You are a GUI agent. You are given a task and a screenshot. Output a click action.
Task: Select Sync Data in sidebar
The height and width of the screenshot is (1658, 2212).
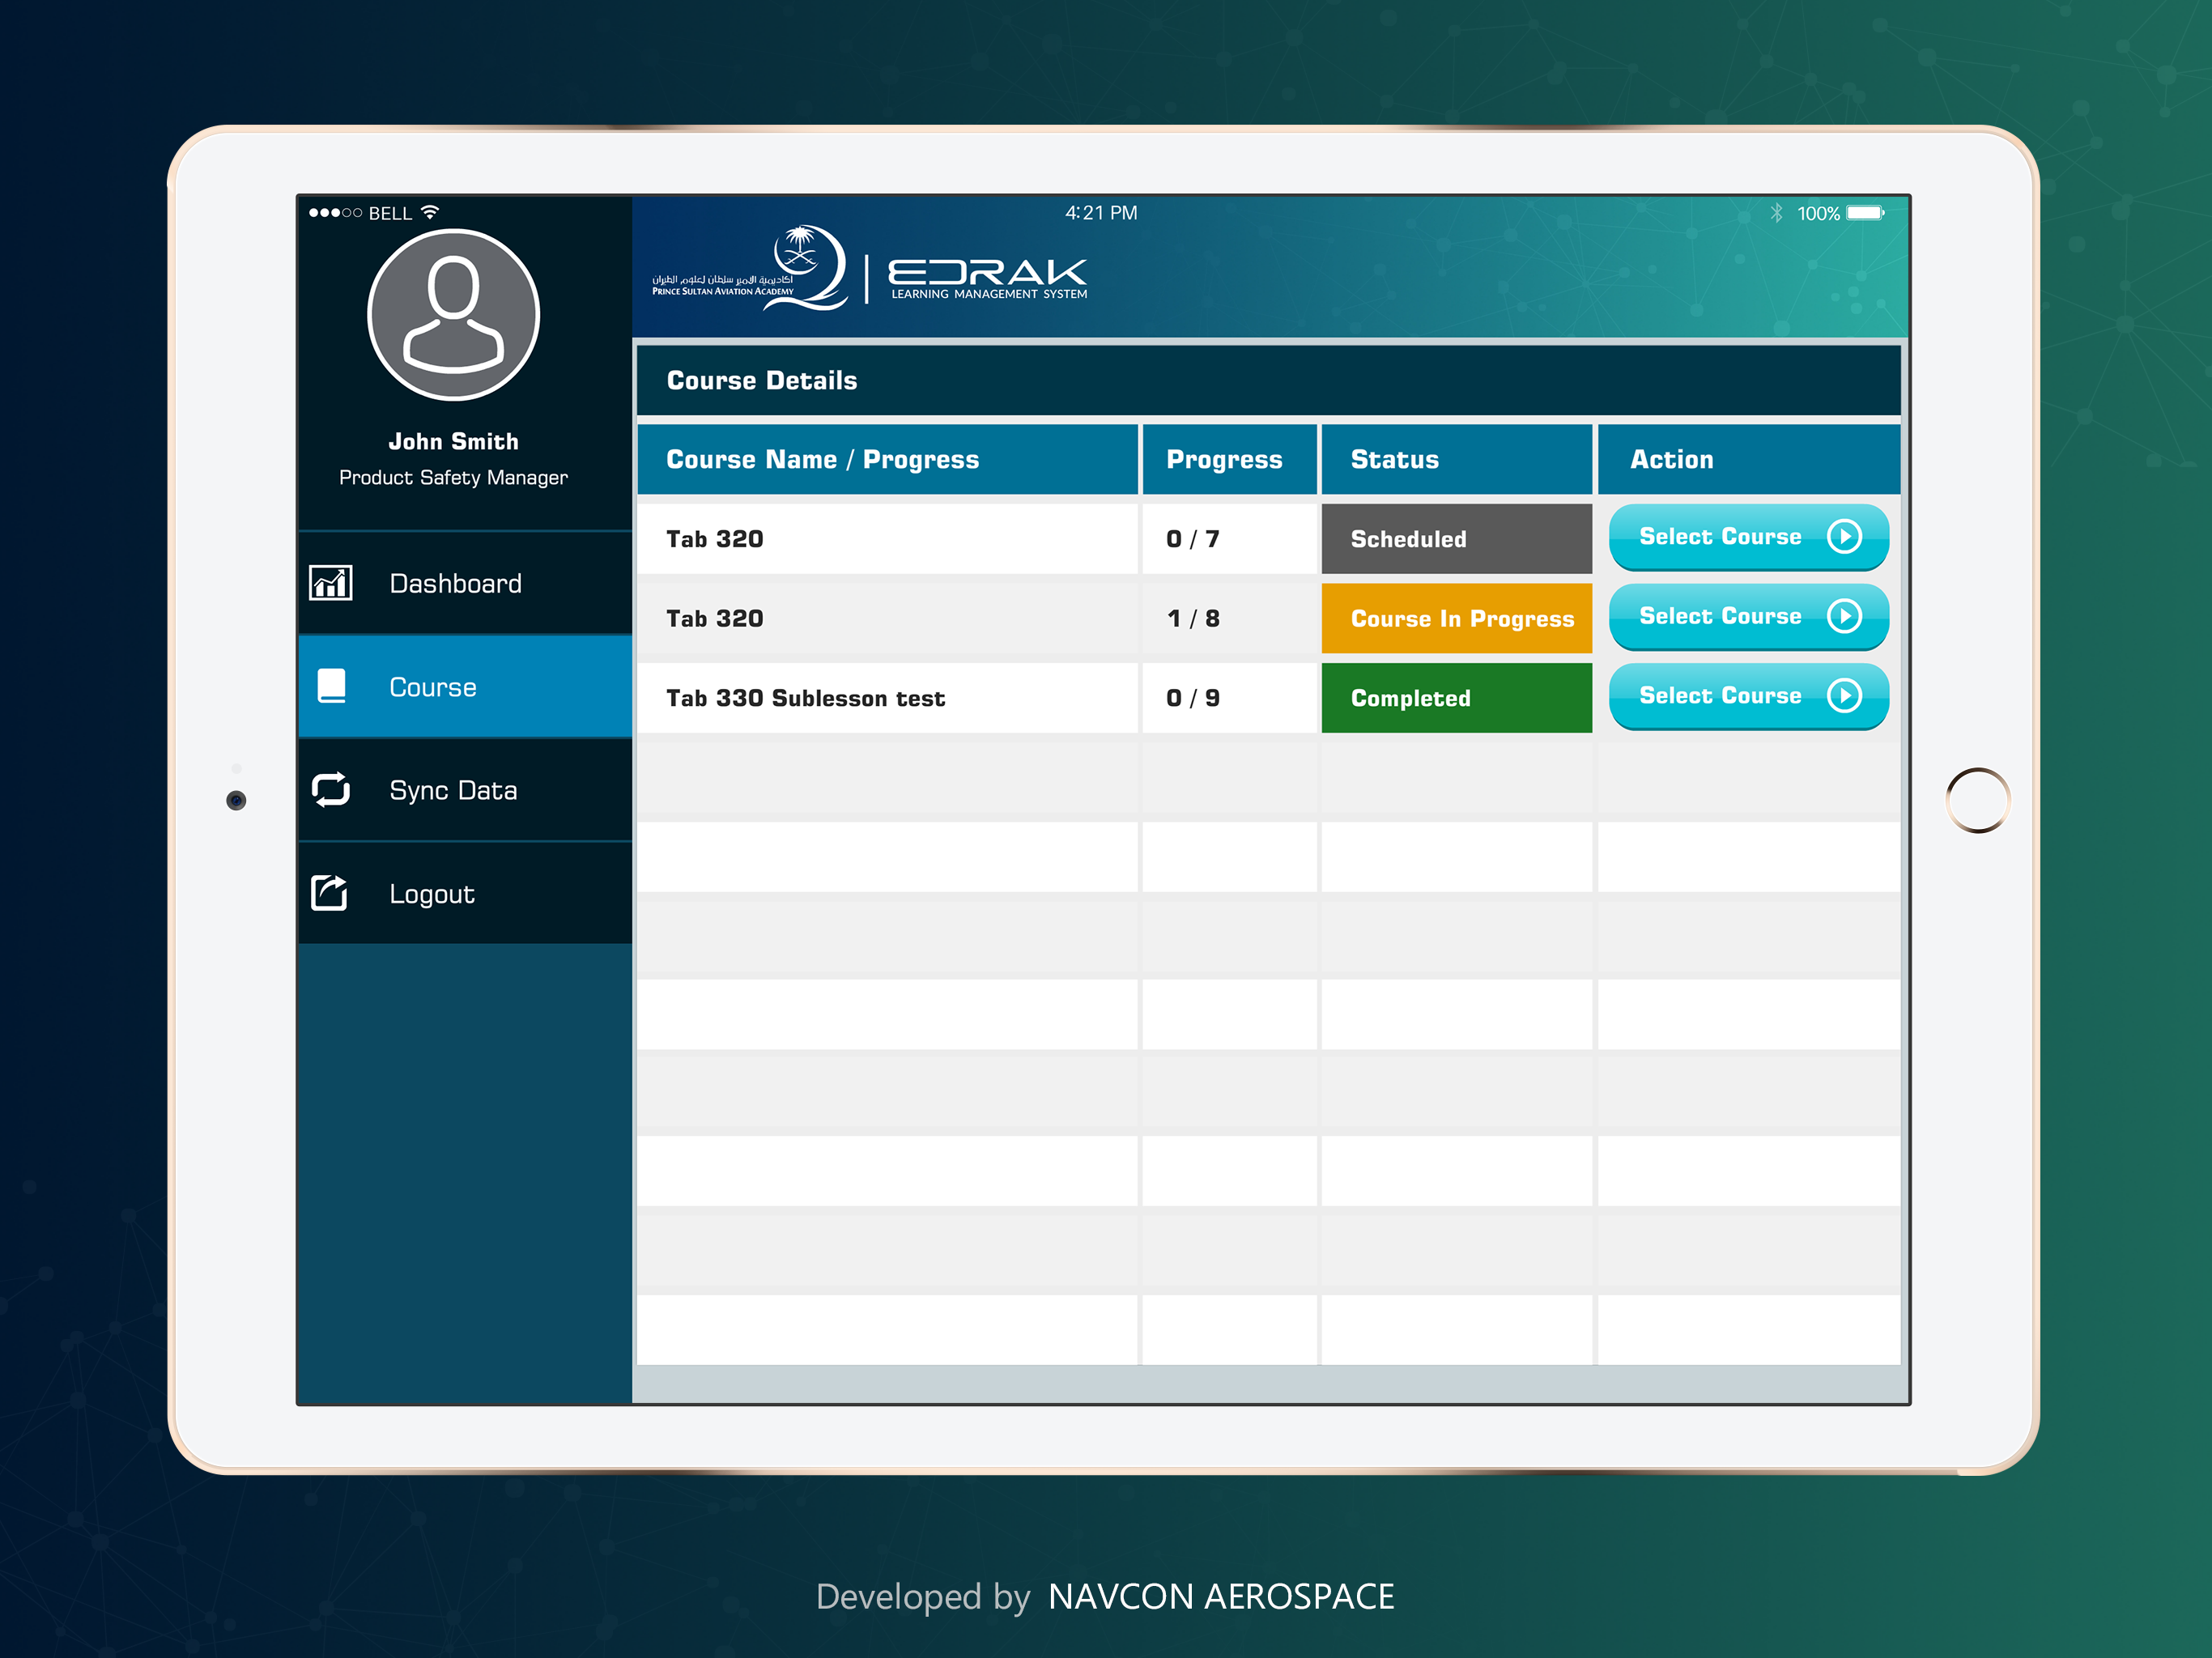[453, 791]
